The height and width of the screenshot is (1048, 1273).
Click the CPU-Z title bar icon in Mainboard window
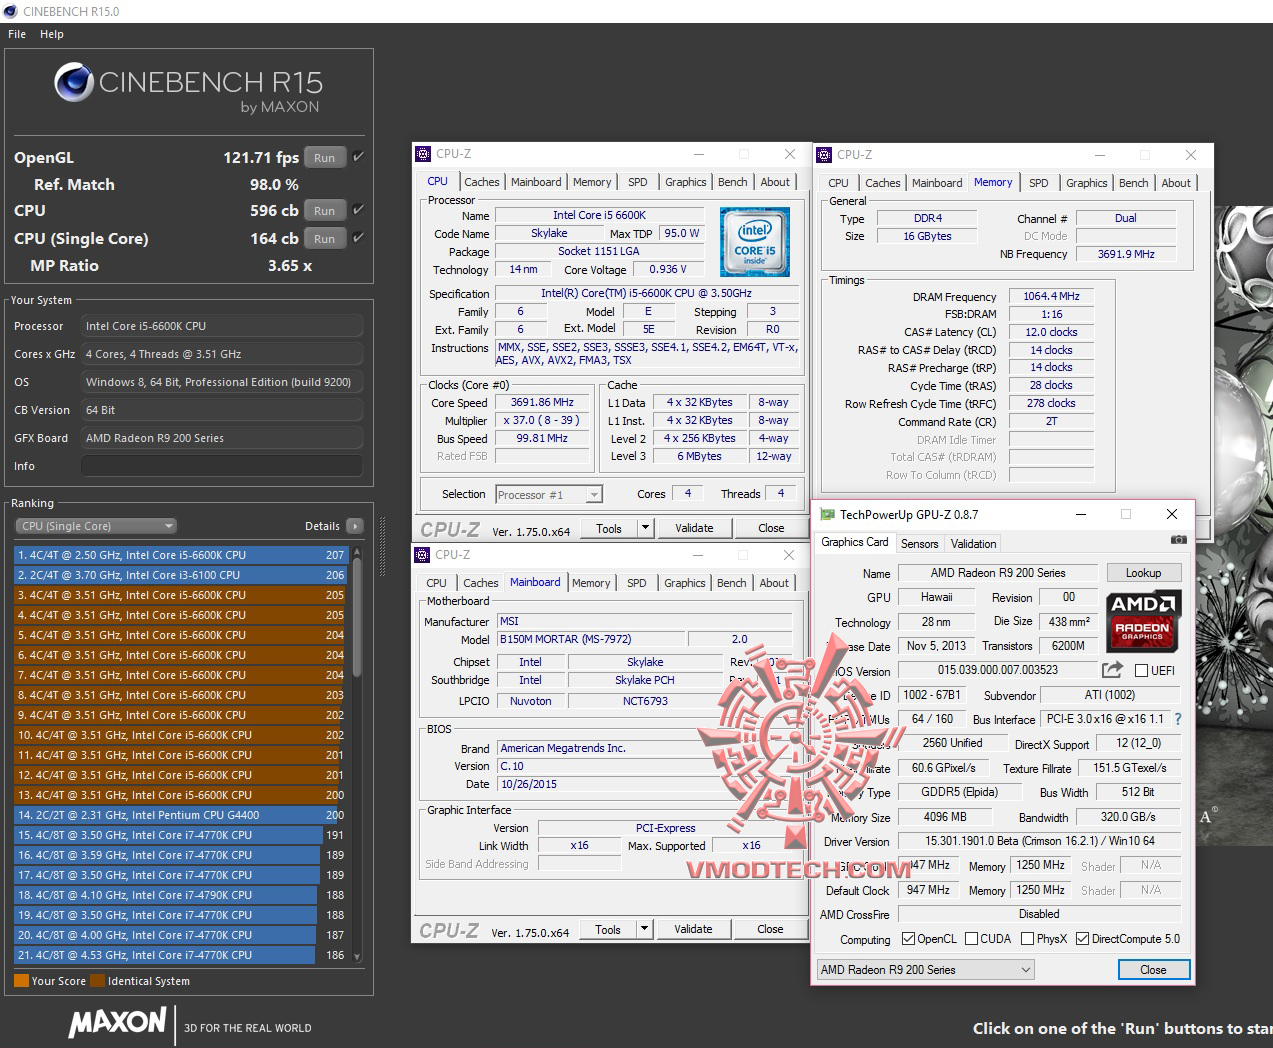422,555
